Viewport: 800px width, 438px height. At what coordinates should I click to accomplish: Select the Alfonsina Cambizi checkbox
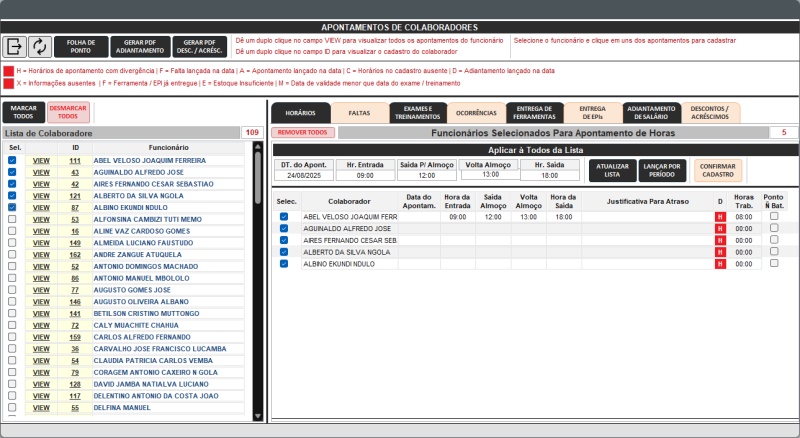pos(12,219)
